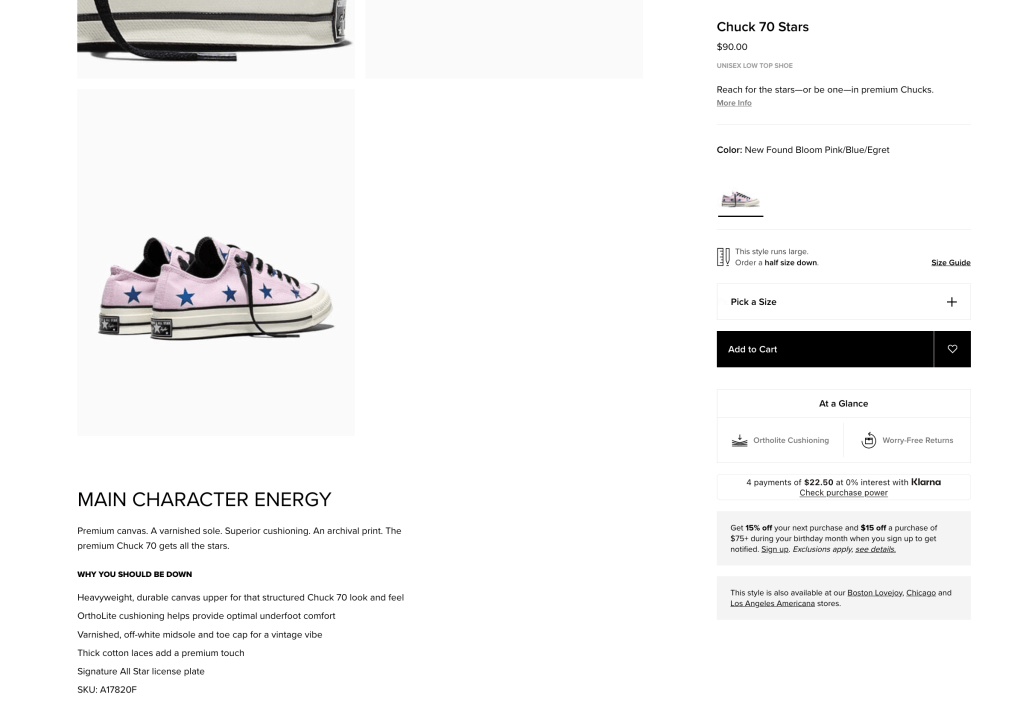The height and width of the screenshot is (703, 1023).
Task: Open the see details exclusions link
Action: (x=875, y=549)
